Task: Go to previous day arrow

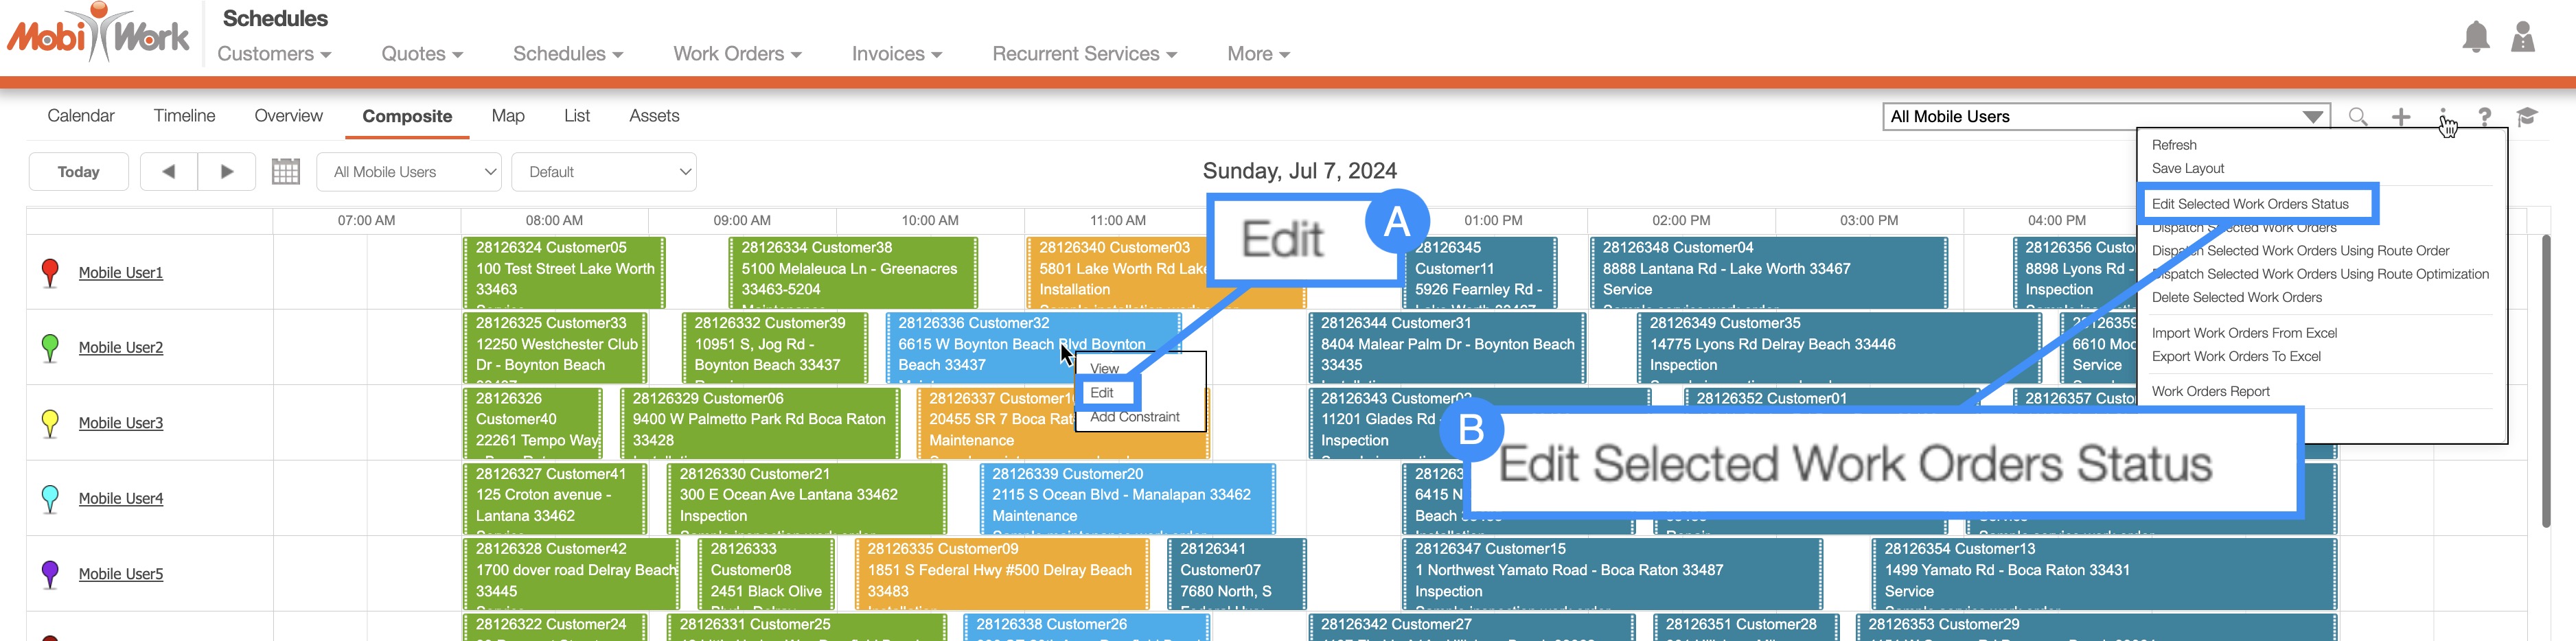Action: coord(169,172)
